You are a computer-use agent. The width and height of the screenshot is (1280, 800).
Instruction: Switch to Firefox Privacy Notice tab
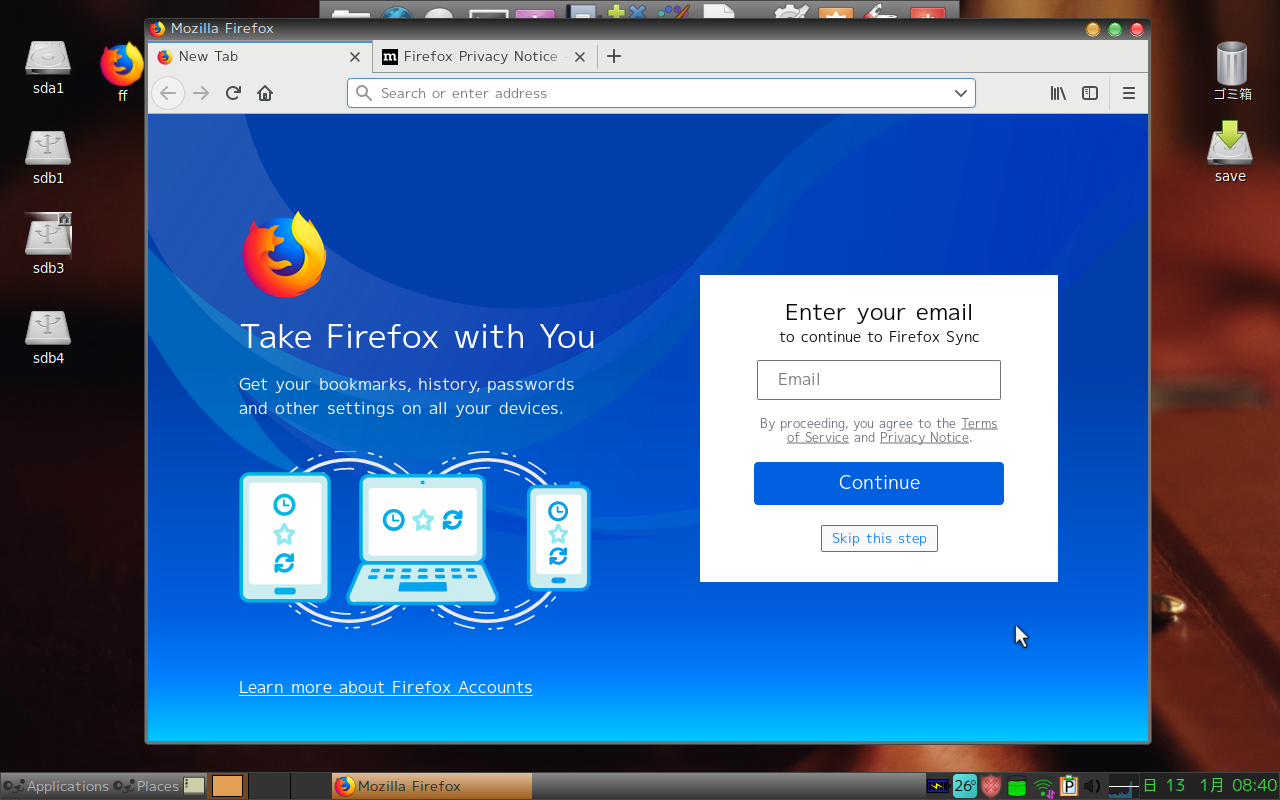(x=484, y=57)
